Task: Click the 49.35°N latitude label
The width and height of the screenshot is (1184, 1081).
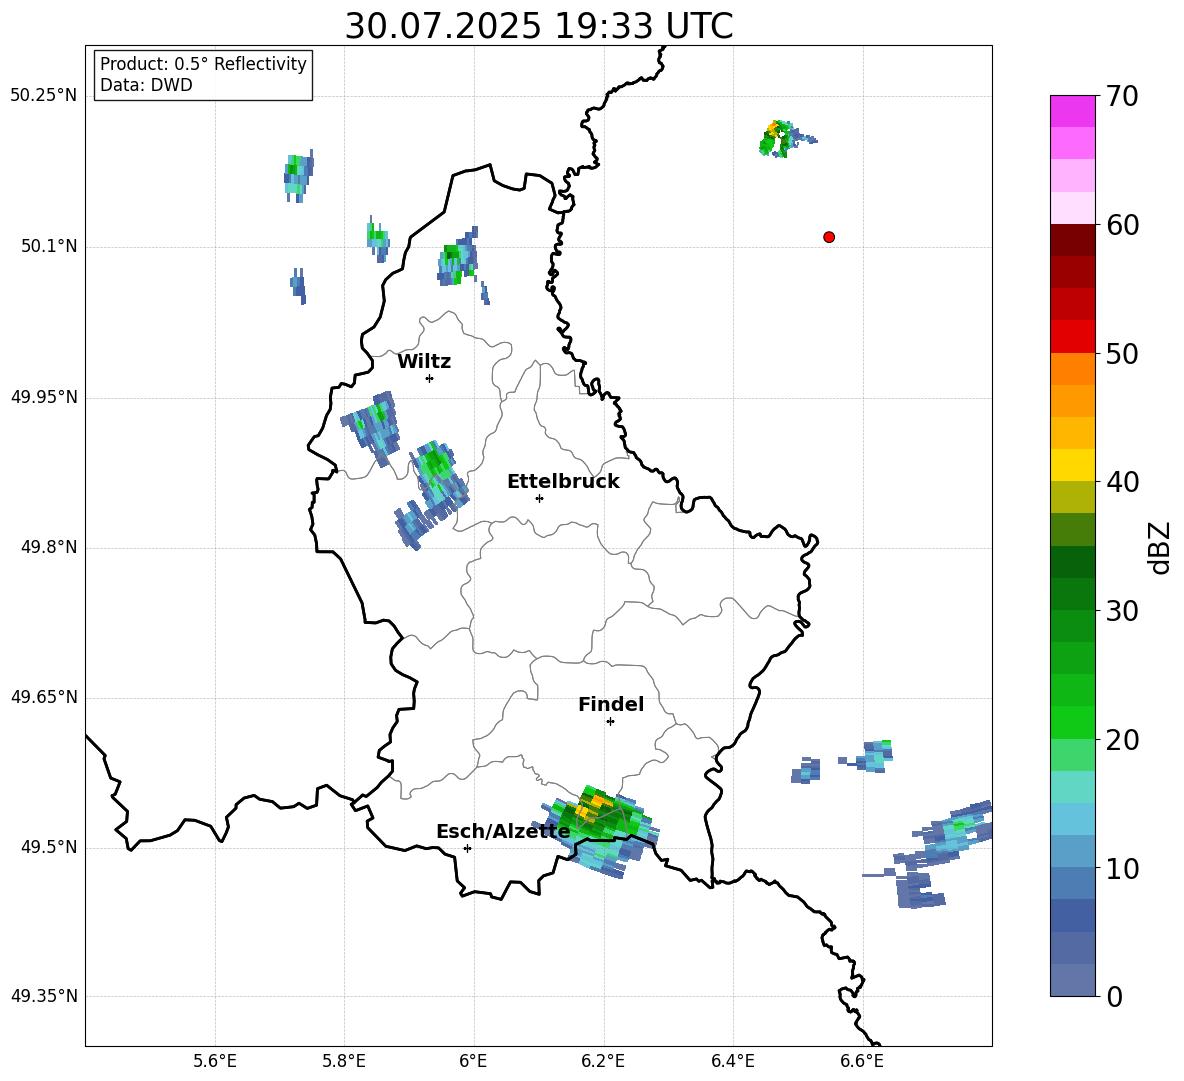Action: [44, 996]
